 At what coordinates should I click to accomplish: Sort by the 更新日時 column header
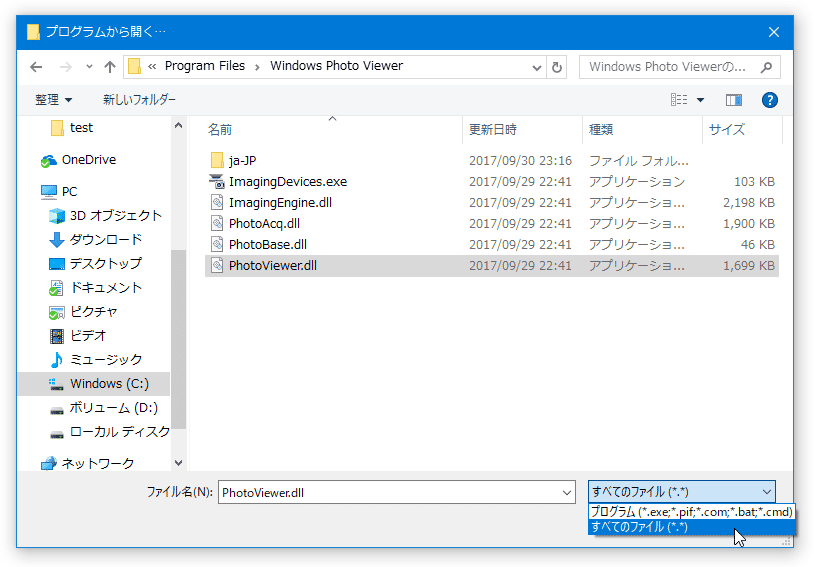tap(522, 129)
